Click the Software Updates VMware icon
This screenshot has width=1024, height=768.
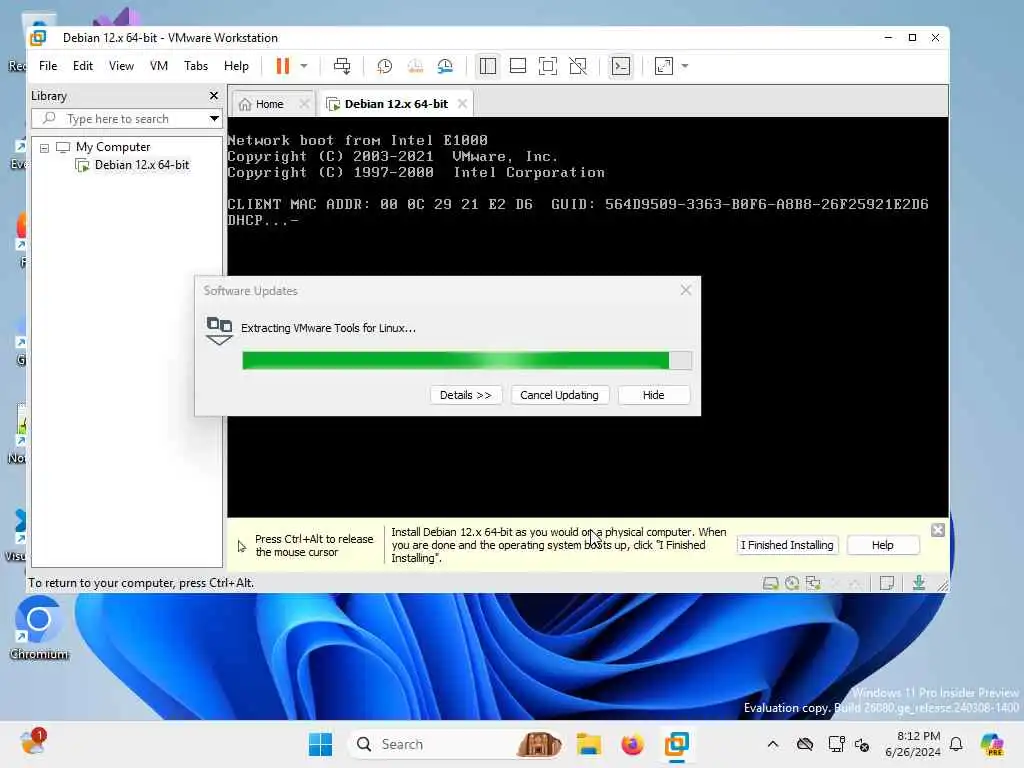coord(219,330)
